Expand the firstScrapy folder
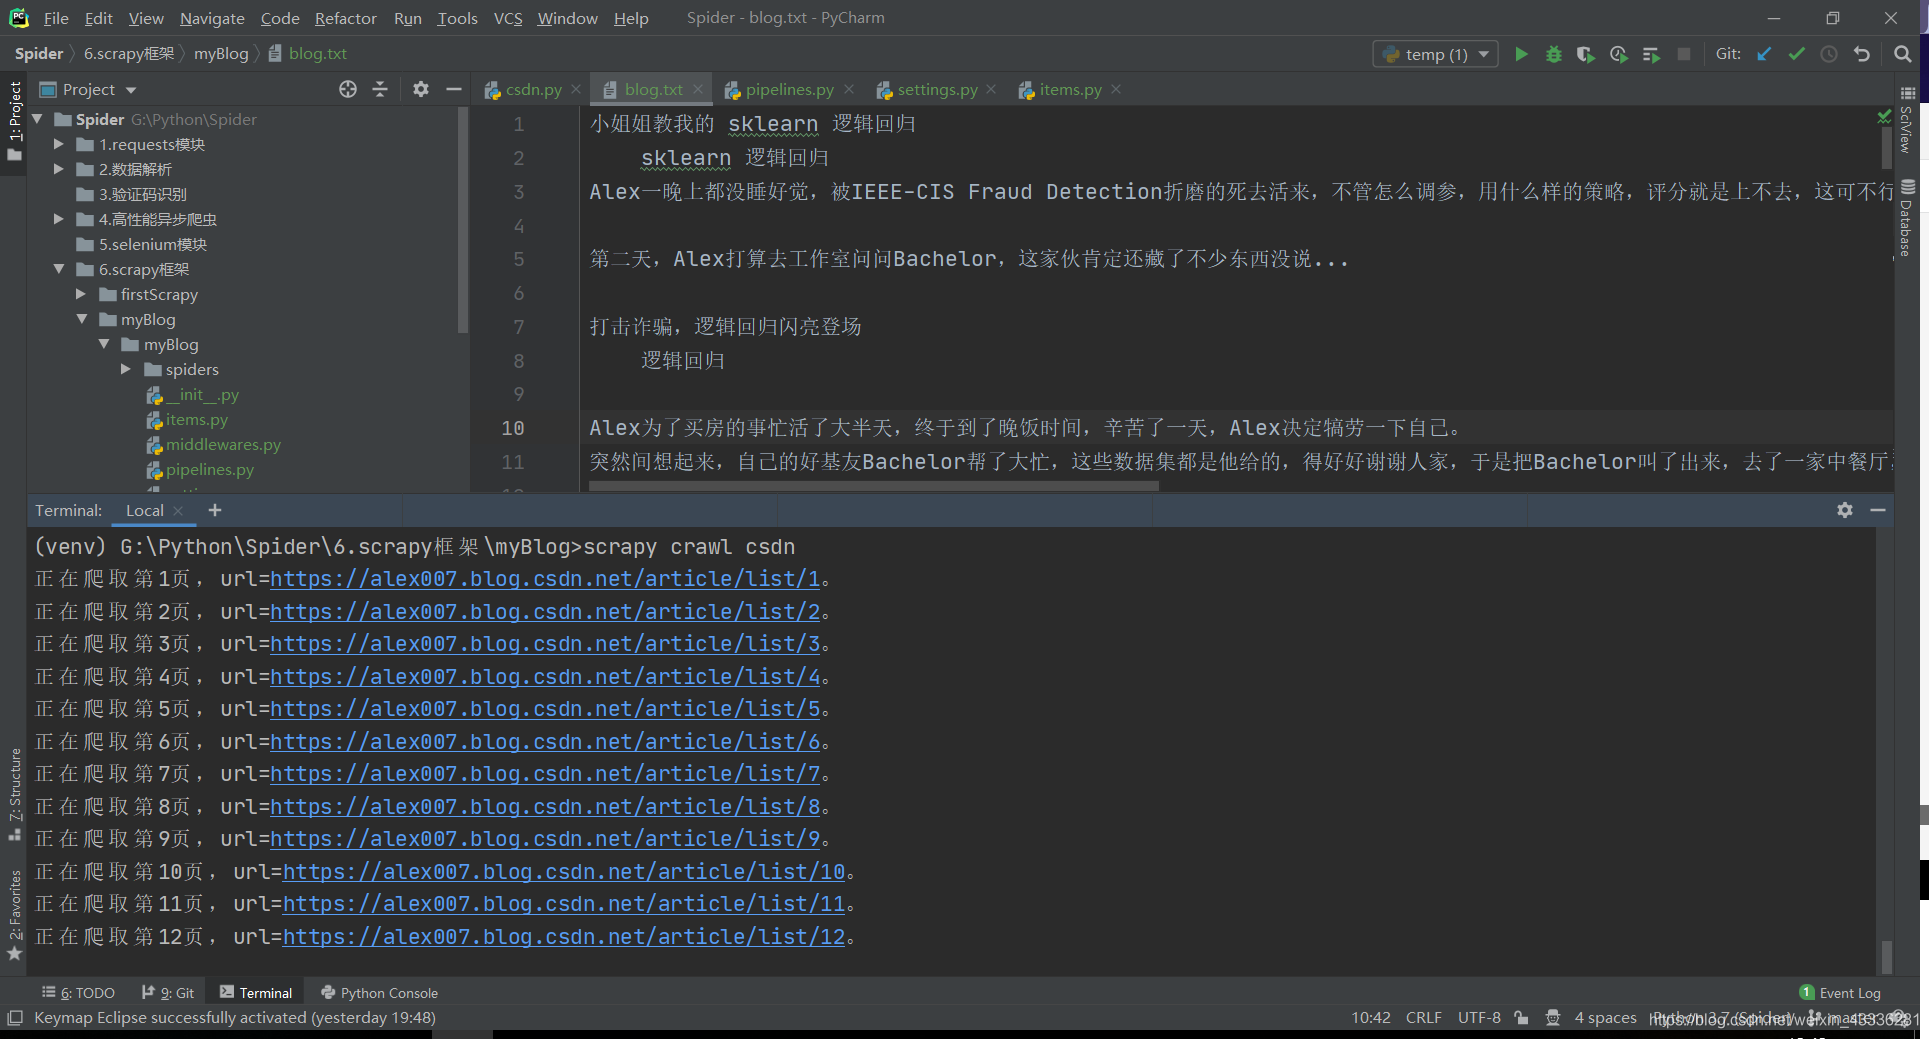1929x1039 pixels. [82, 294]
